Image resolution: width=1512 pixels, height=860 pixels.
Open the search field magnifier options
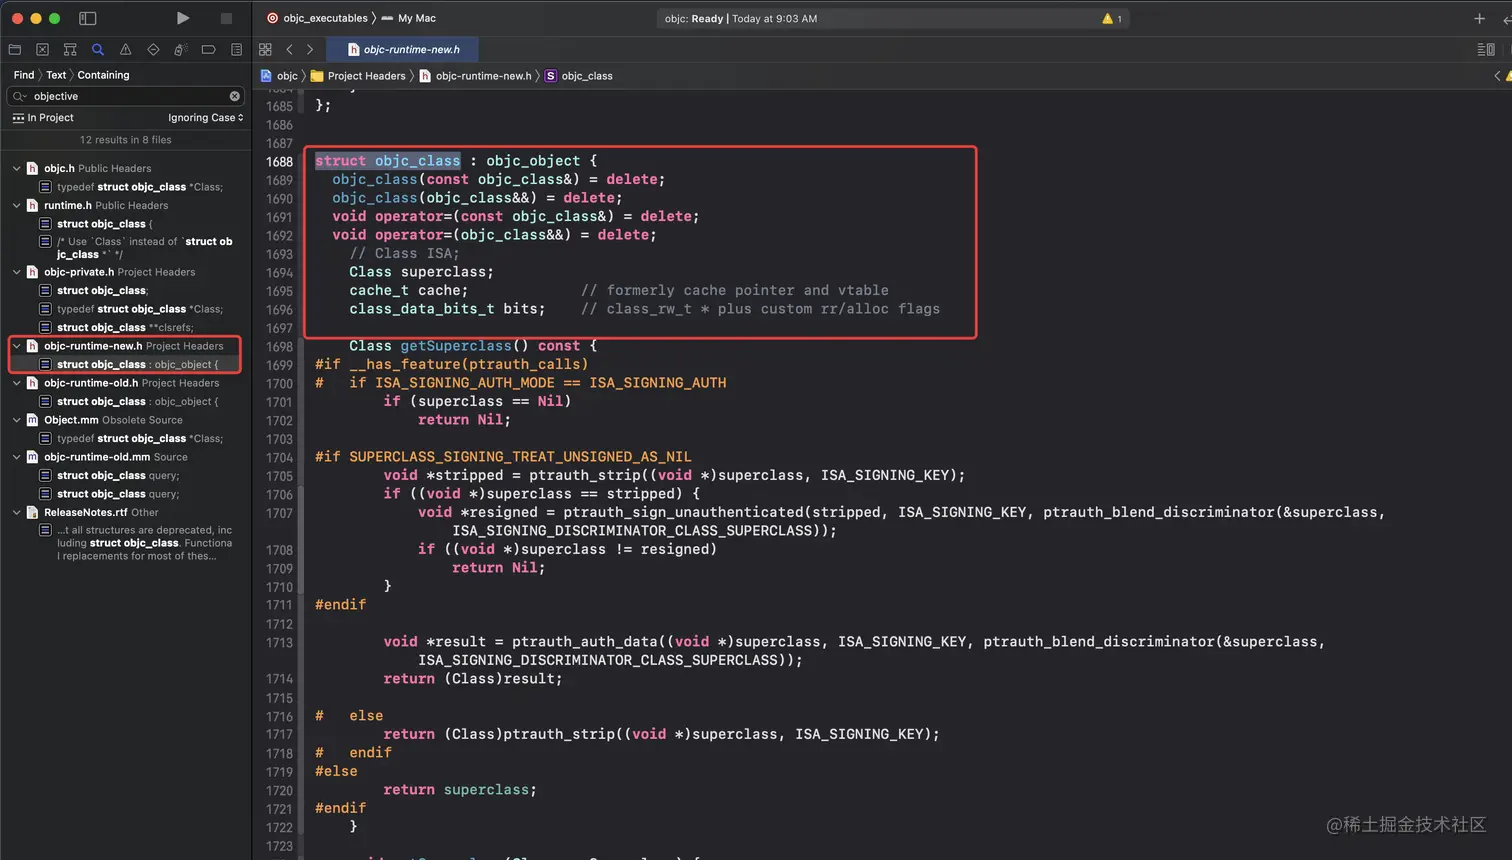pos(20,96)
